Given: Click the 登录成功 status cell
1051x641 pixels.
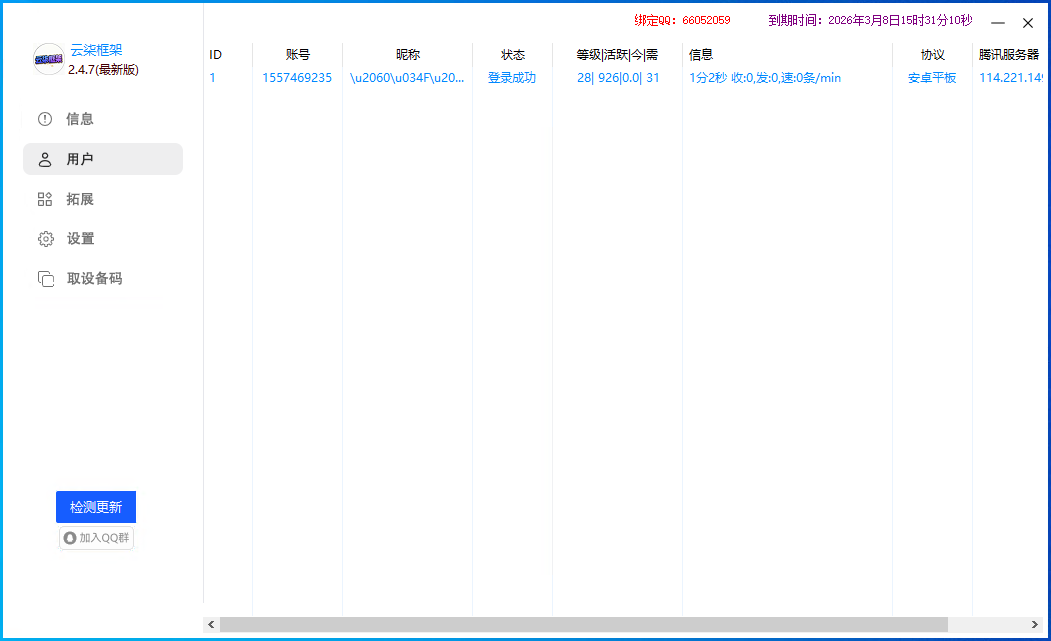Looking at the screenshot, I should [512, 78].
